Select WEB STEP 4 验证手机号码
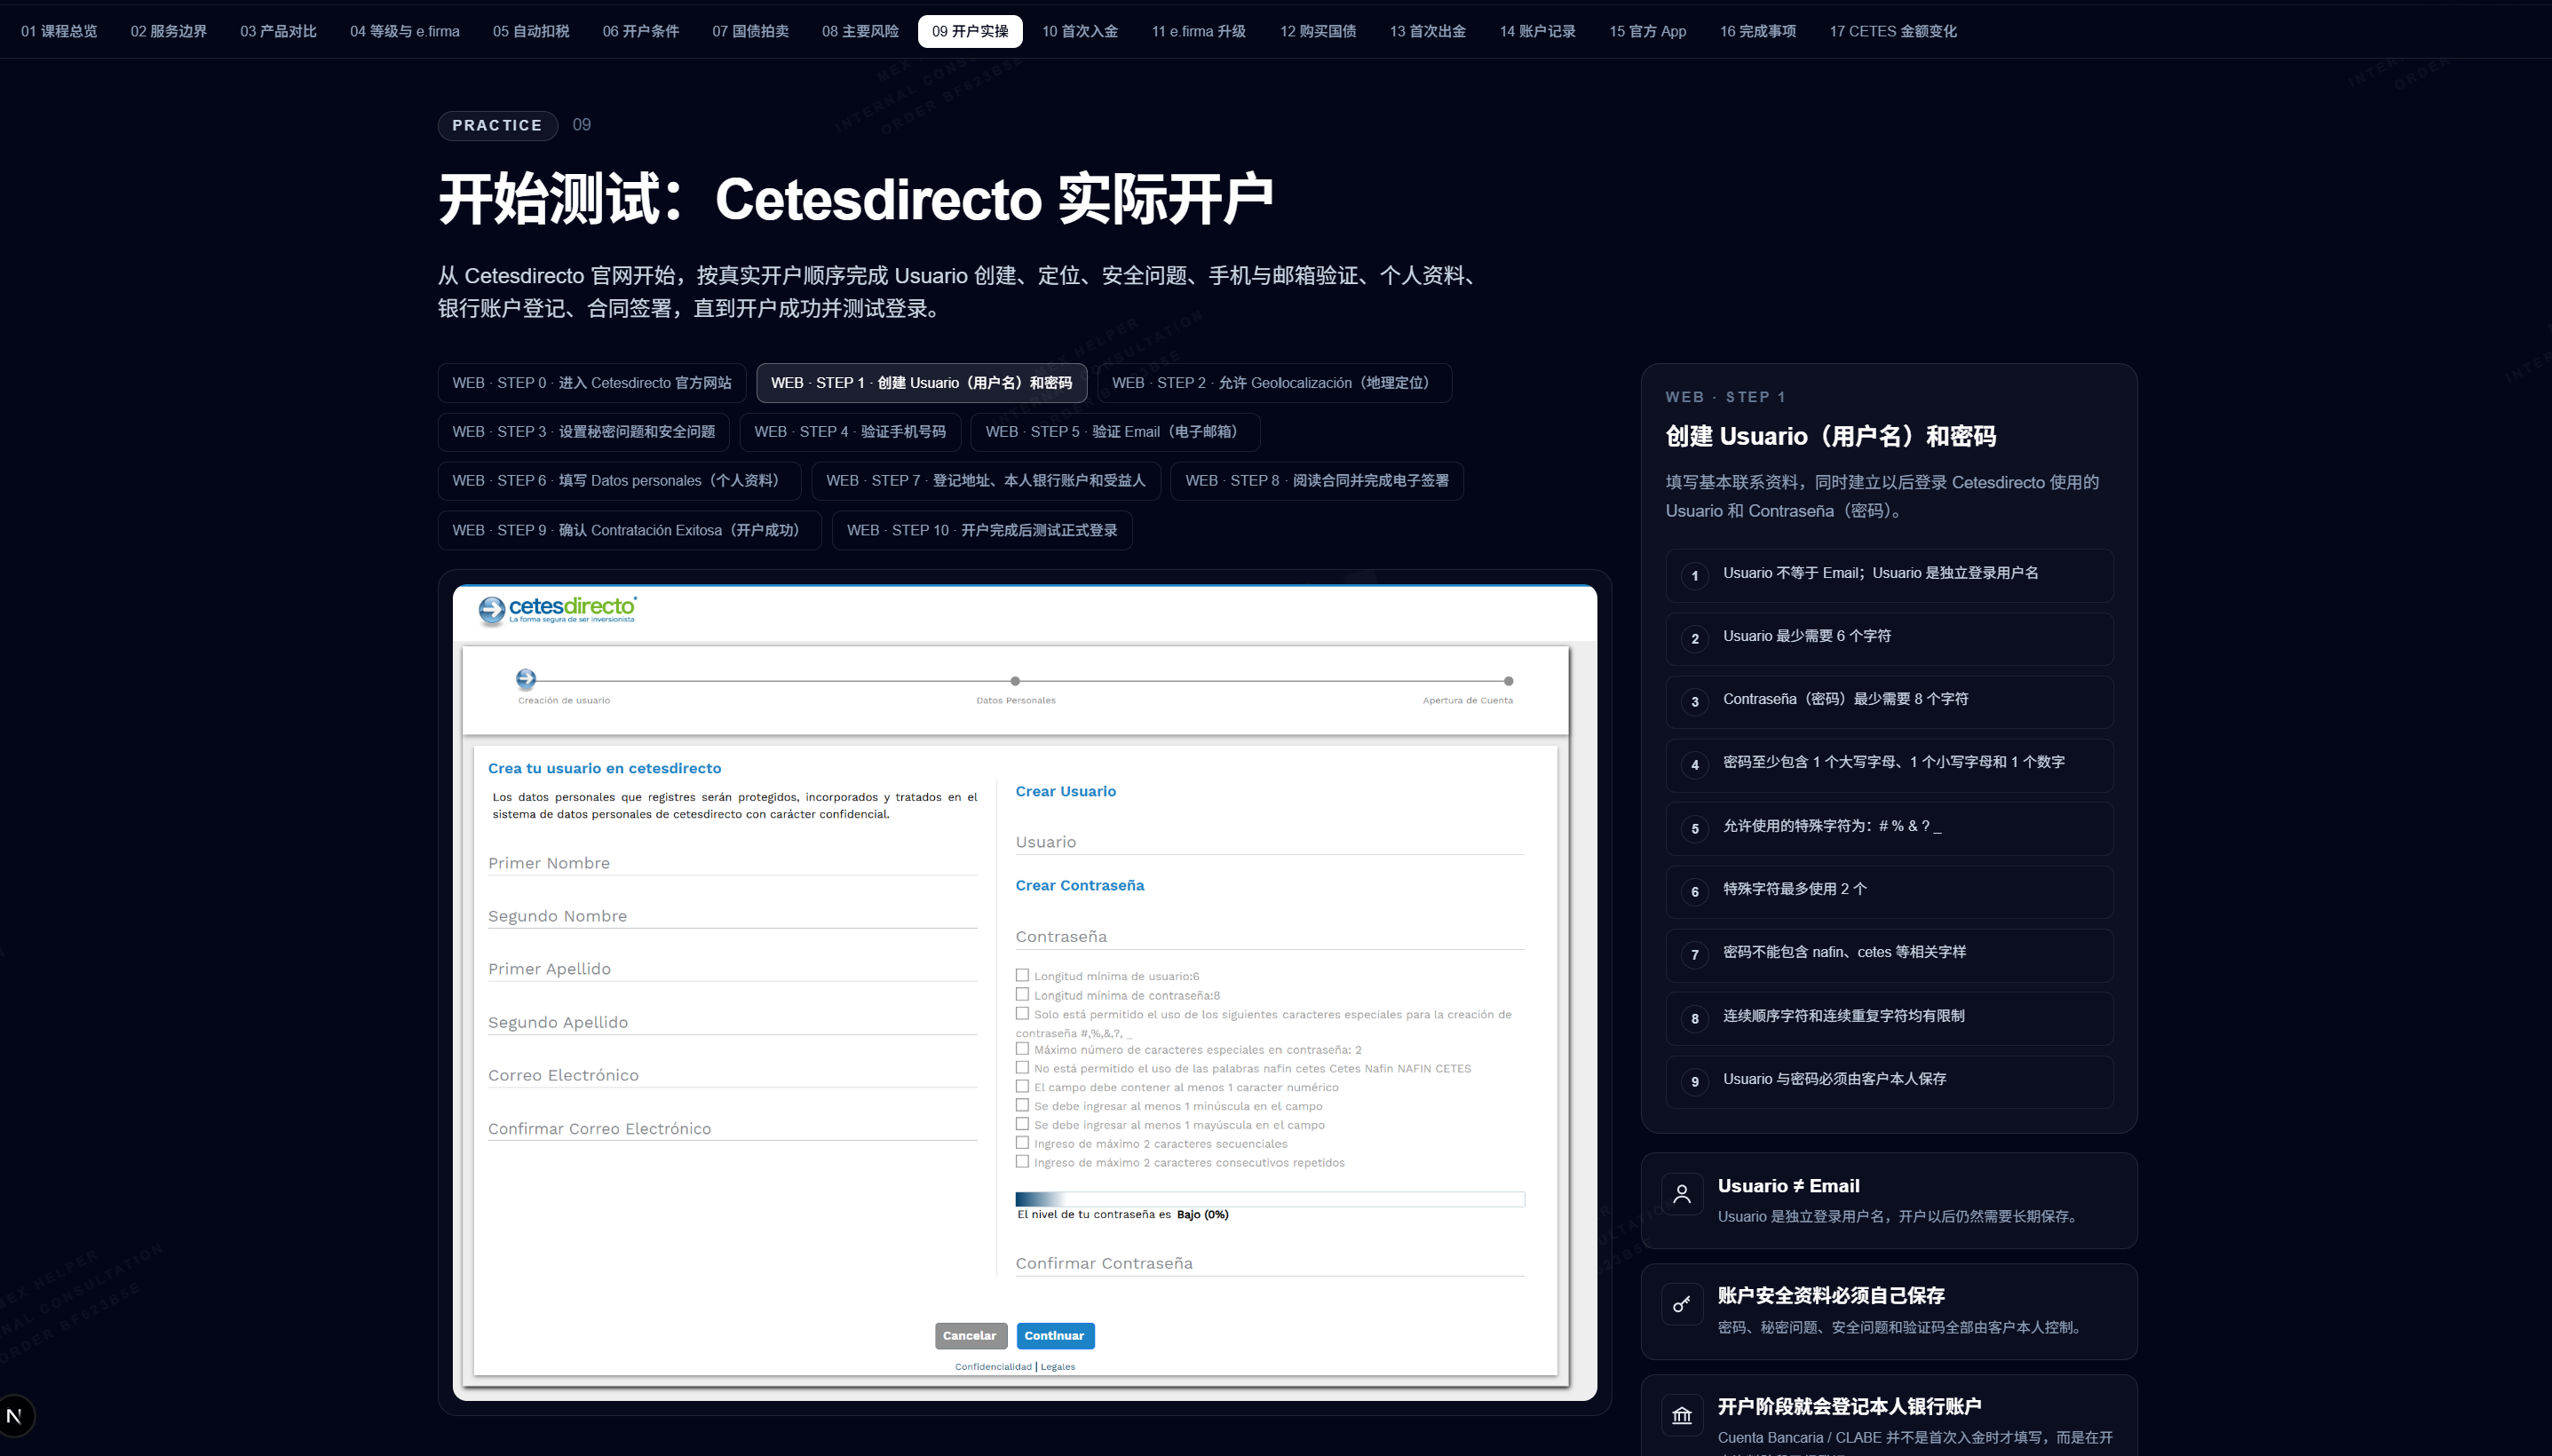The image size is (2552, 1456). tap(850, 432)
